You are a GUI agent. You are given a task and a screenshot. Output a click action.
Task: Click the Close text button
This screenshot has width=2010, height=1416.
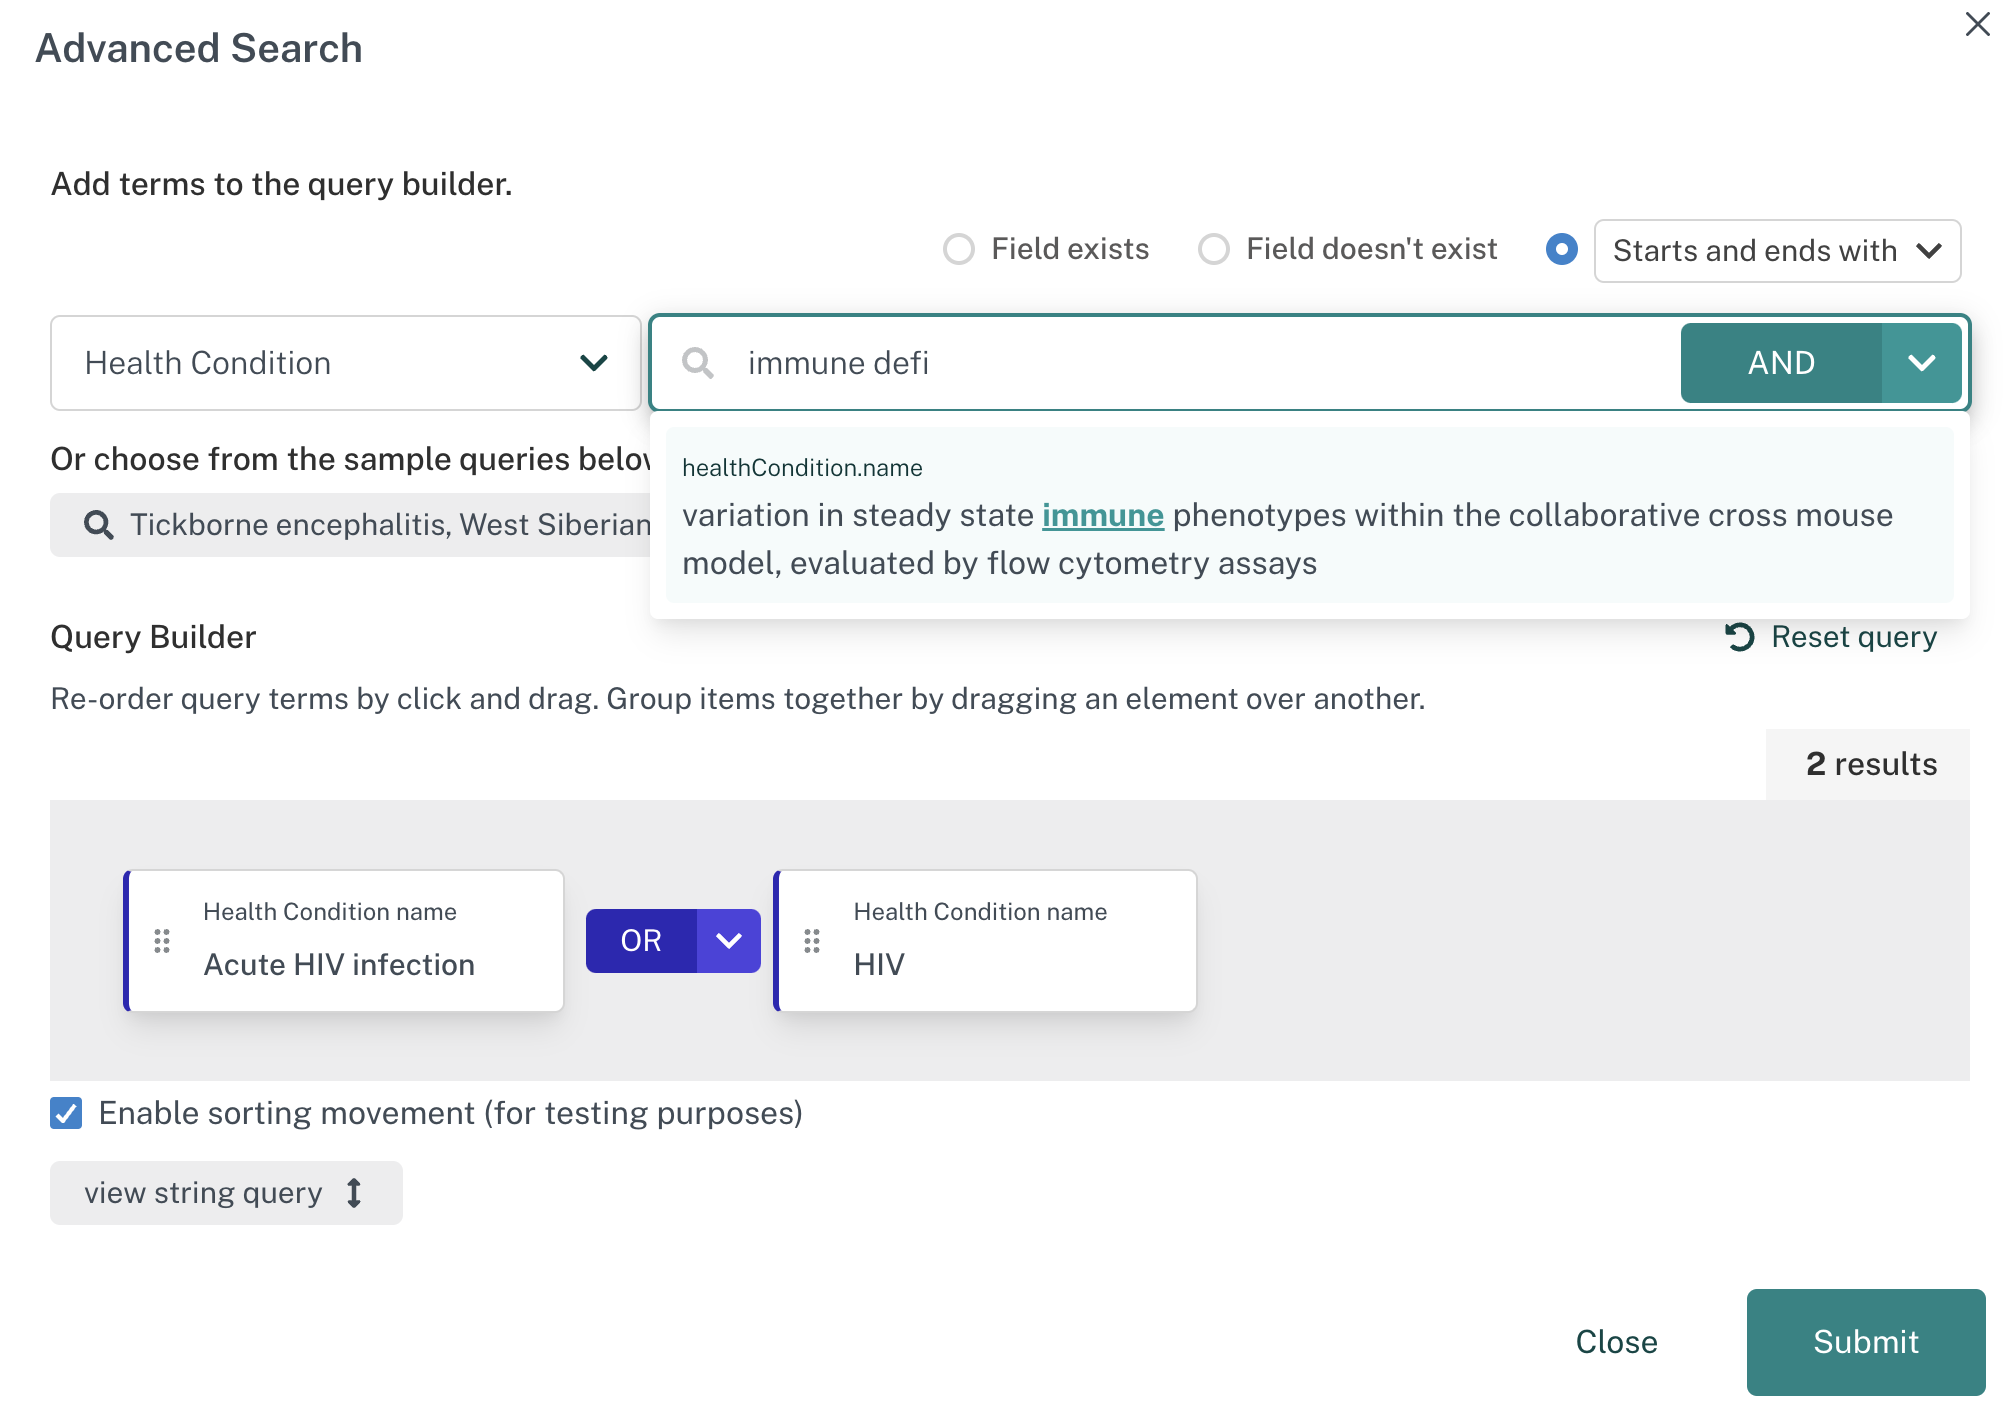click(x=1616, y=1342)
